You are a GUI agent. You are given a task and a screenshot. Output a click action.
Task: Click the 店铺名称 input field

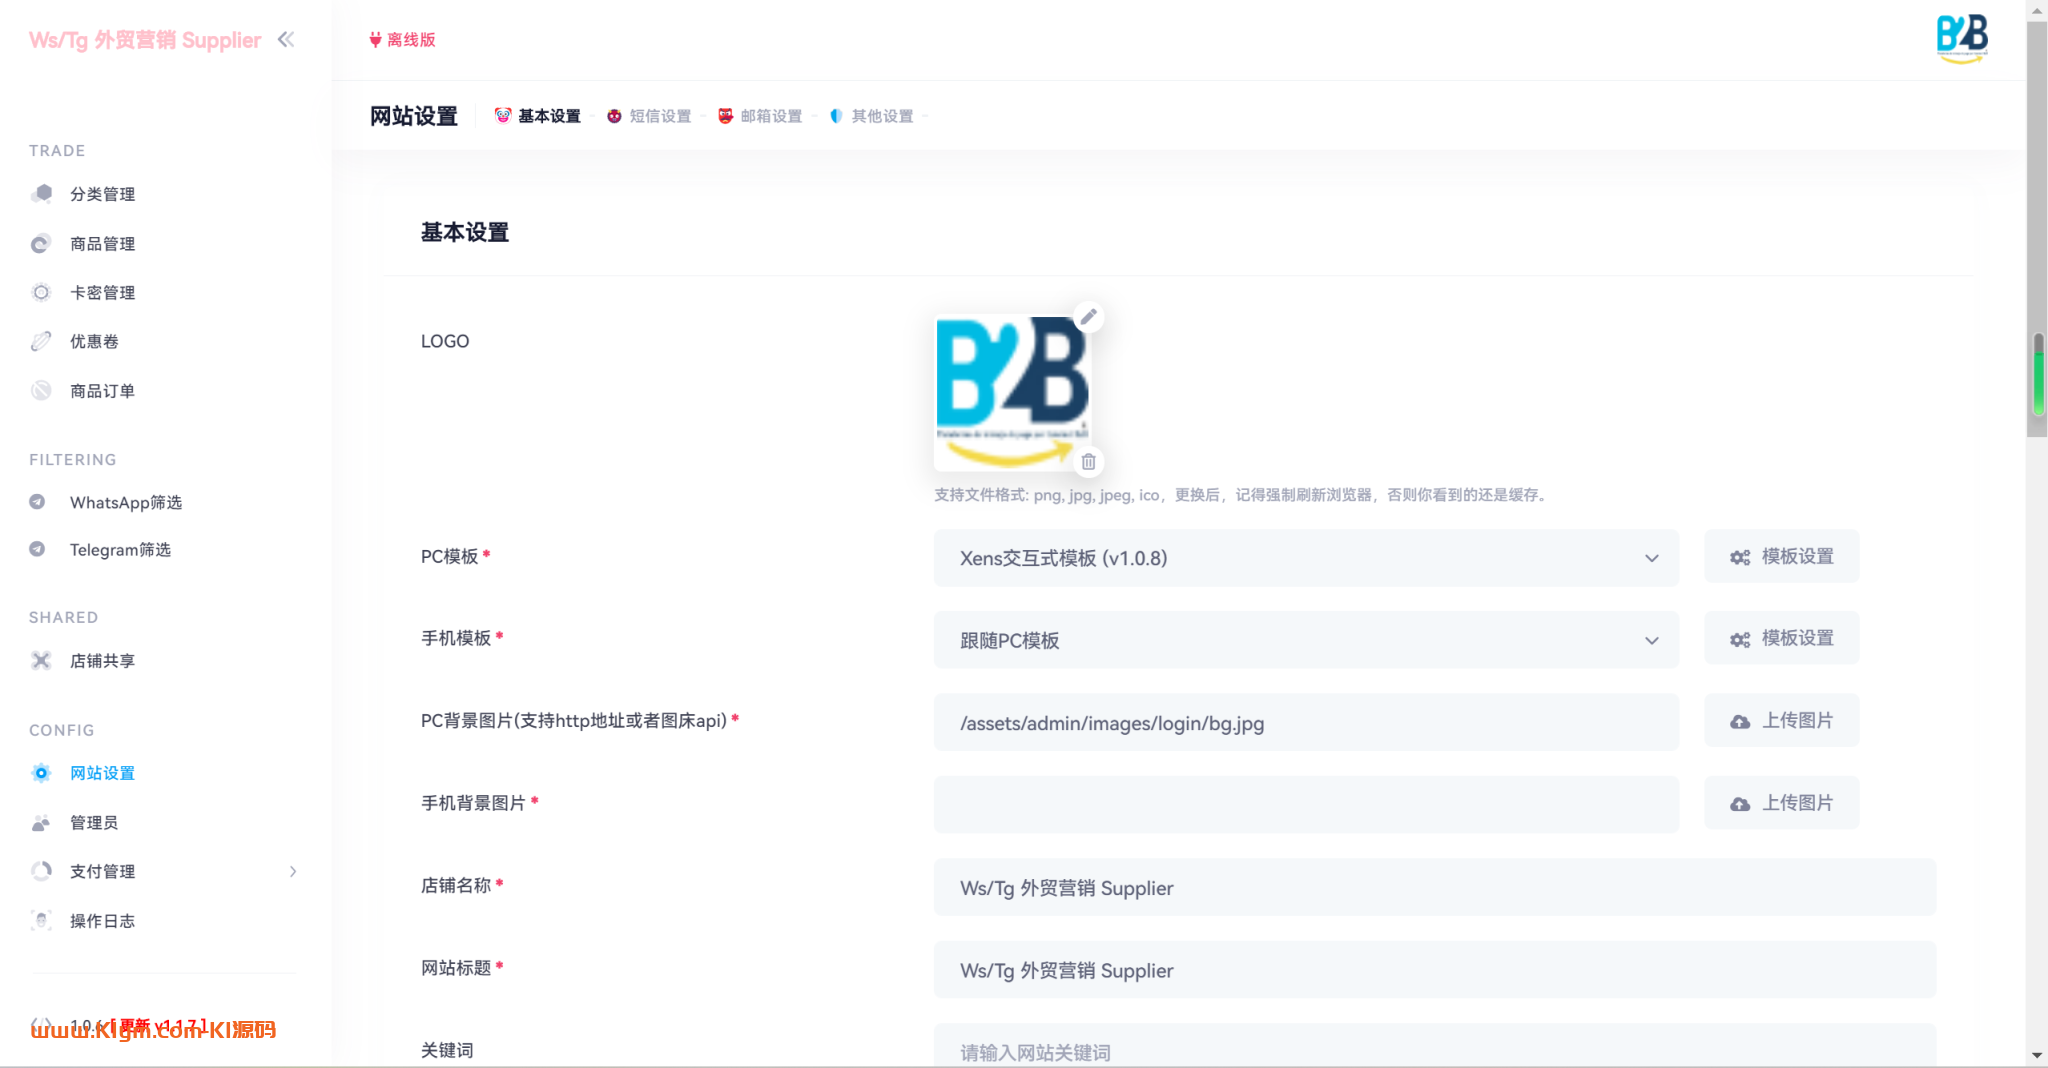tap(1435, 888)
